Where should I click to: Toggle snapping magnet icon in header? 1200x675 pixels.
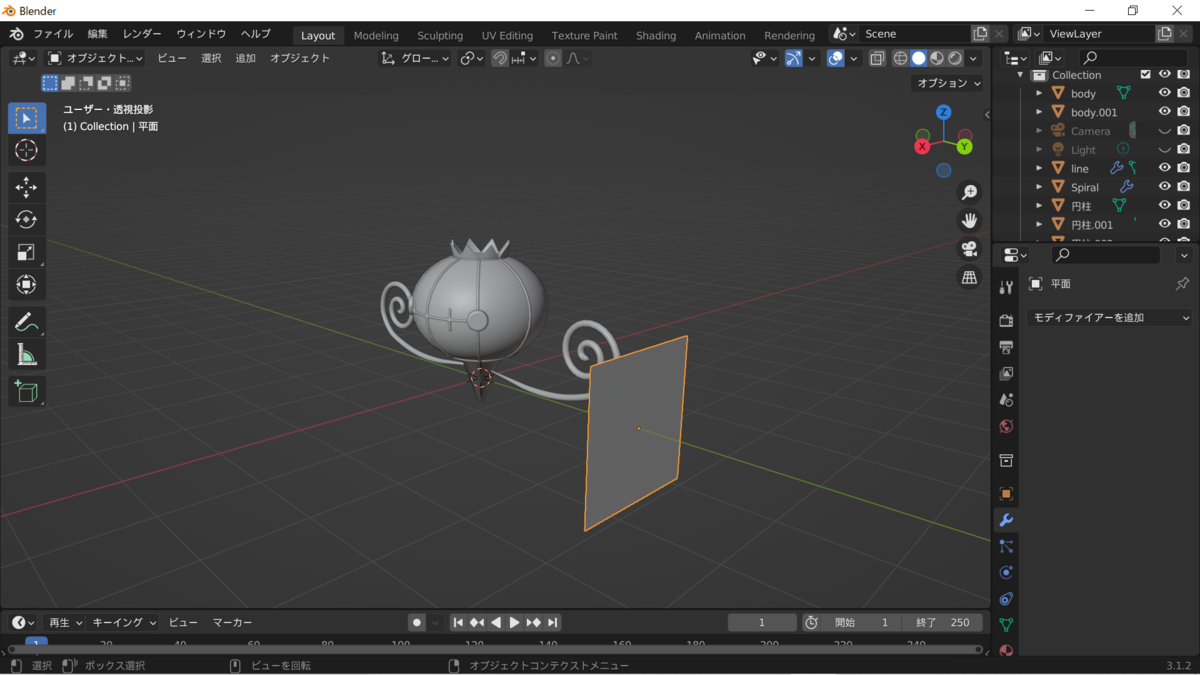499,58
